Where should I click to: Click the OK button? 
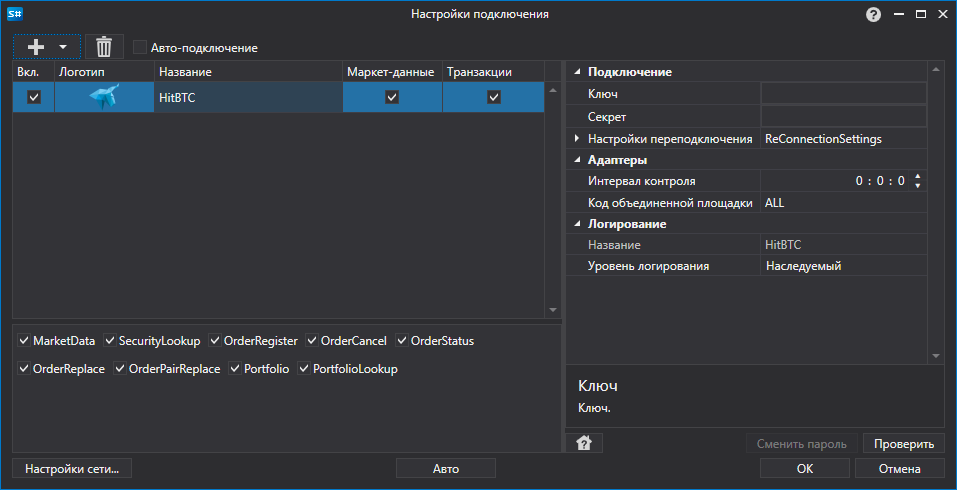click(804, 469)
